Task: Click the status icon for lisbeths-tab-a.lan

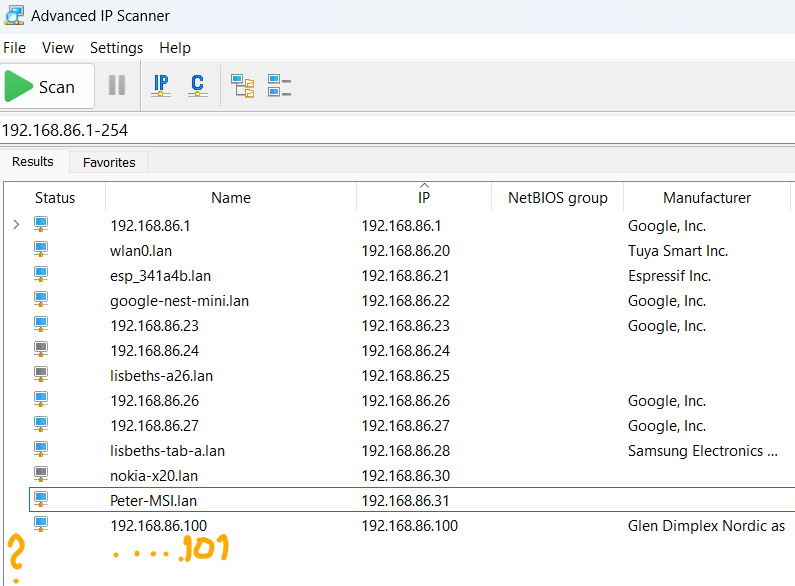Action: 41,450
